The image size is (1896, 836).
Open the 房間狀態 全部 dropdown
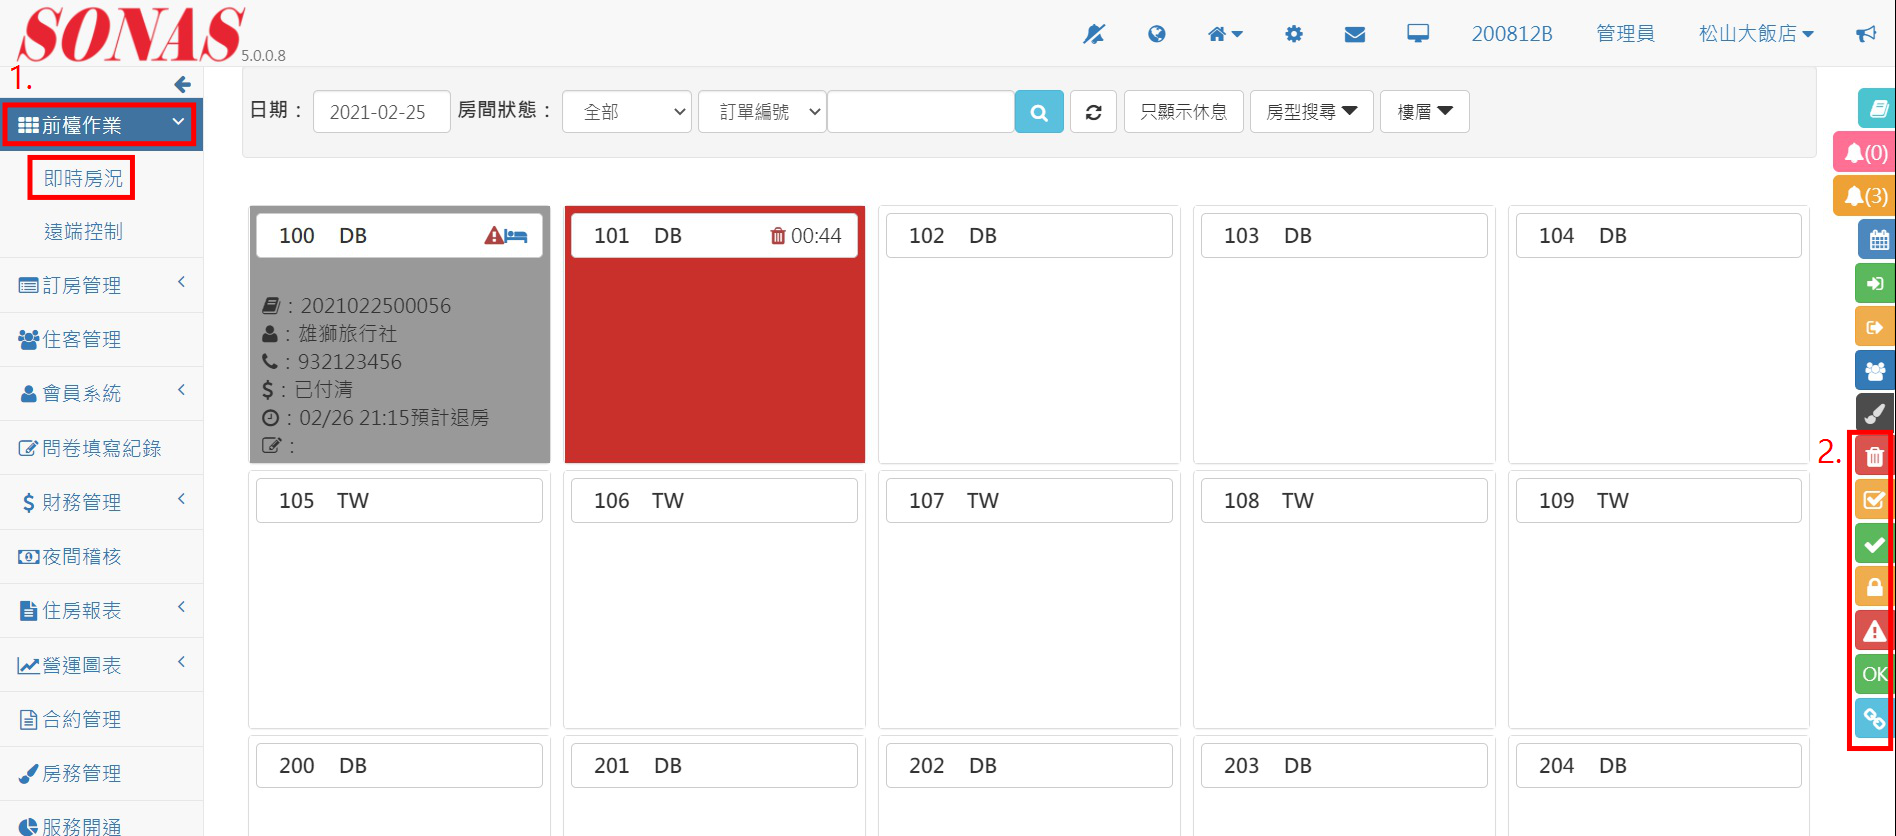[627, 112]
